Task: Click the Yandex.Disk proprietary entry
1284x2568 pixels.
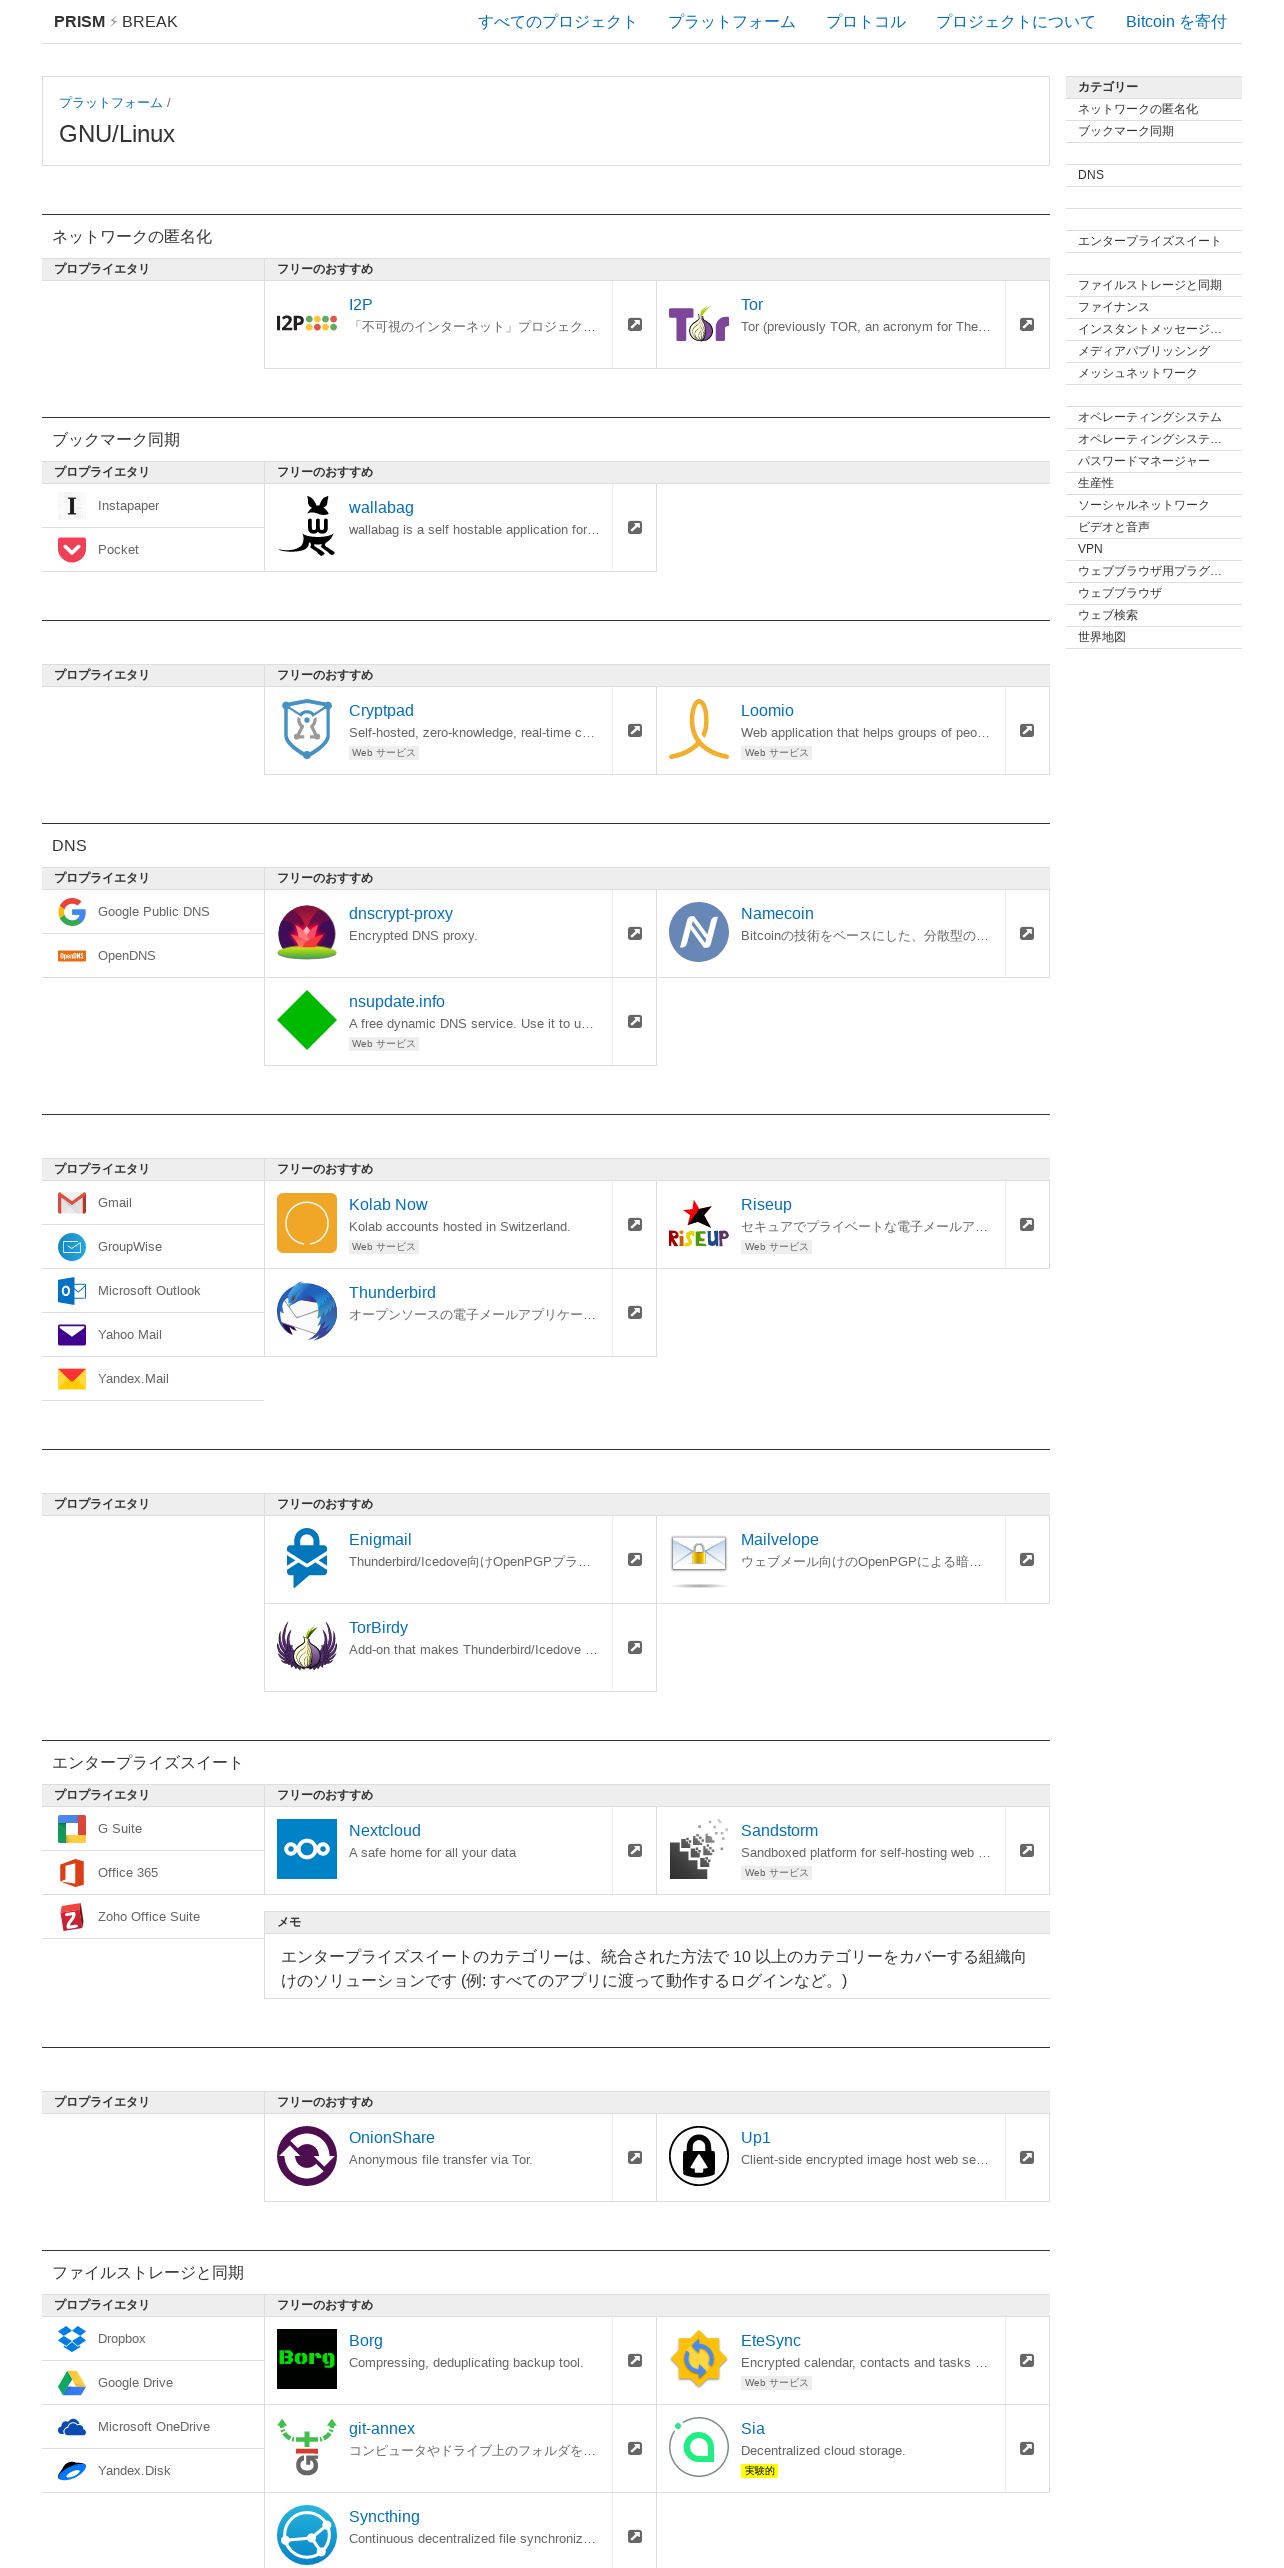Action: 153,2471
